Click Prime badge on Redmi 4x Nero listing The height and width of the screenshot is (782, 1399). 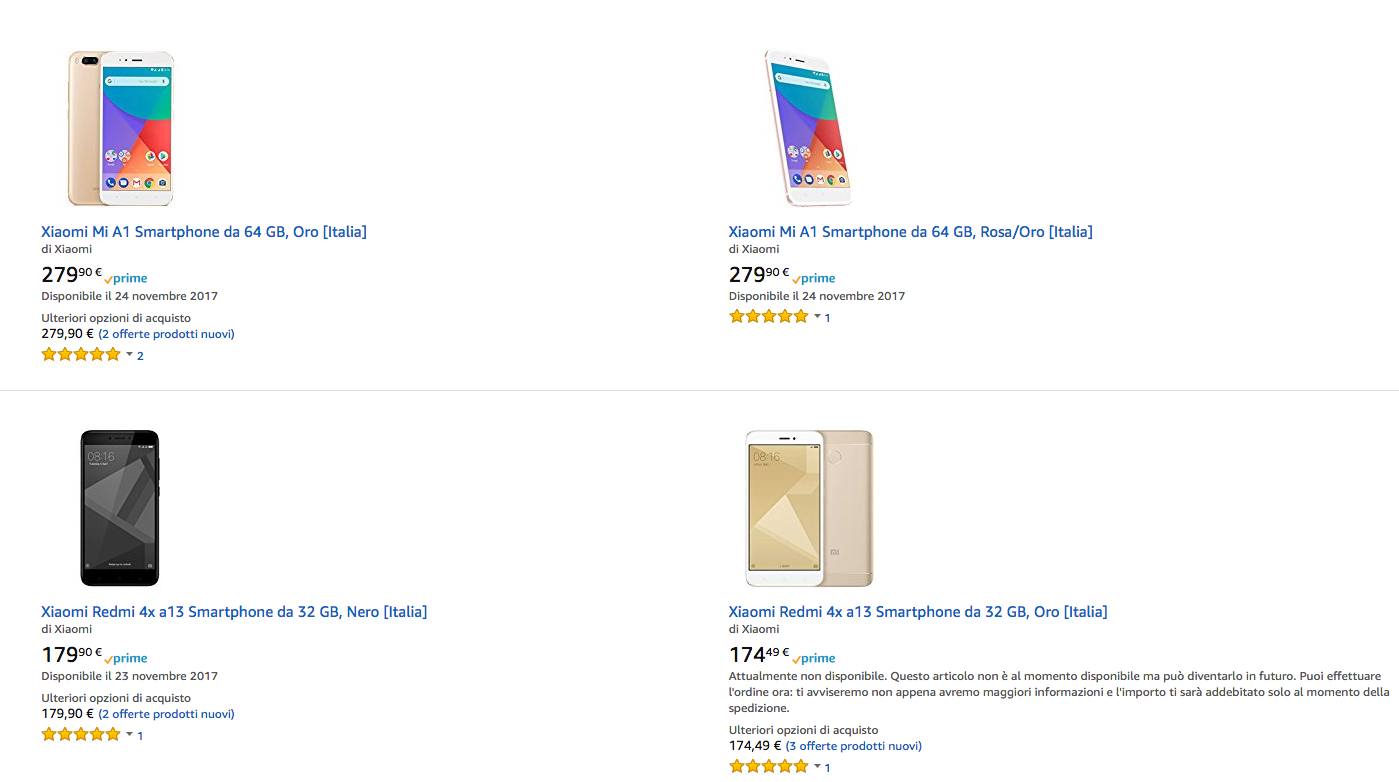[126, 659]
